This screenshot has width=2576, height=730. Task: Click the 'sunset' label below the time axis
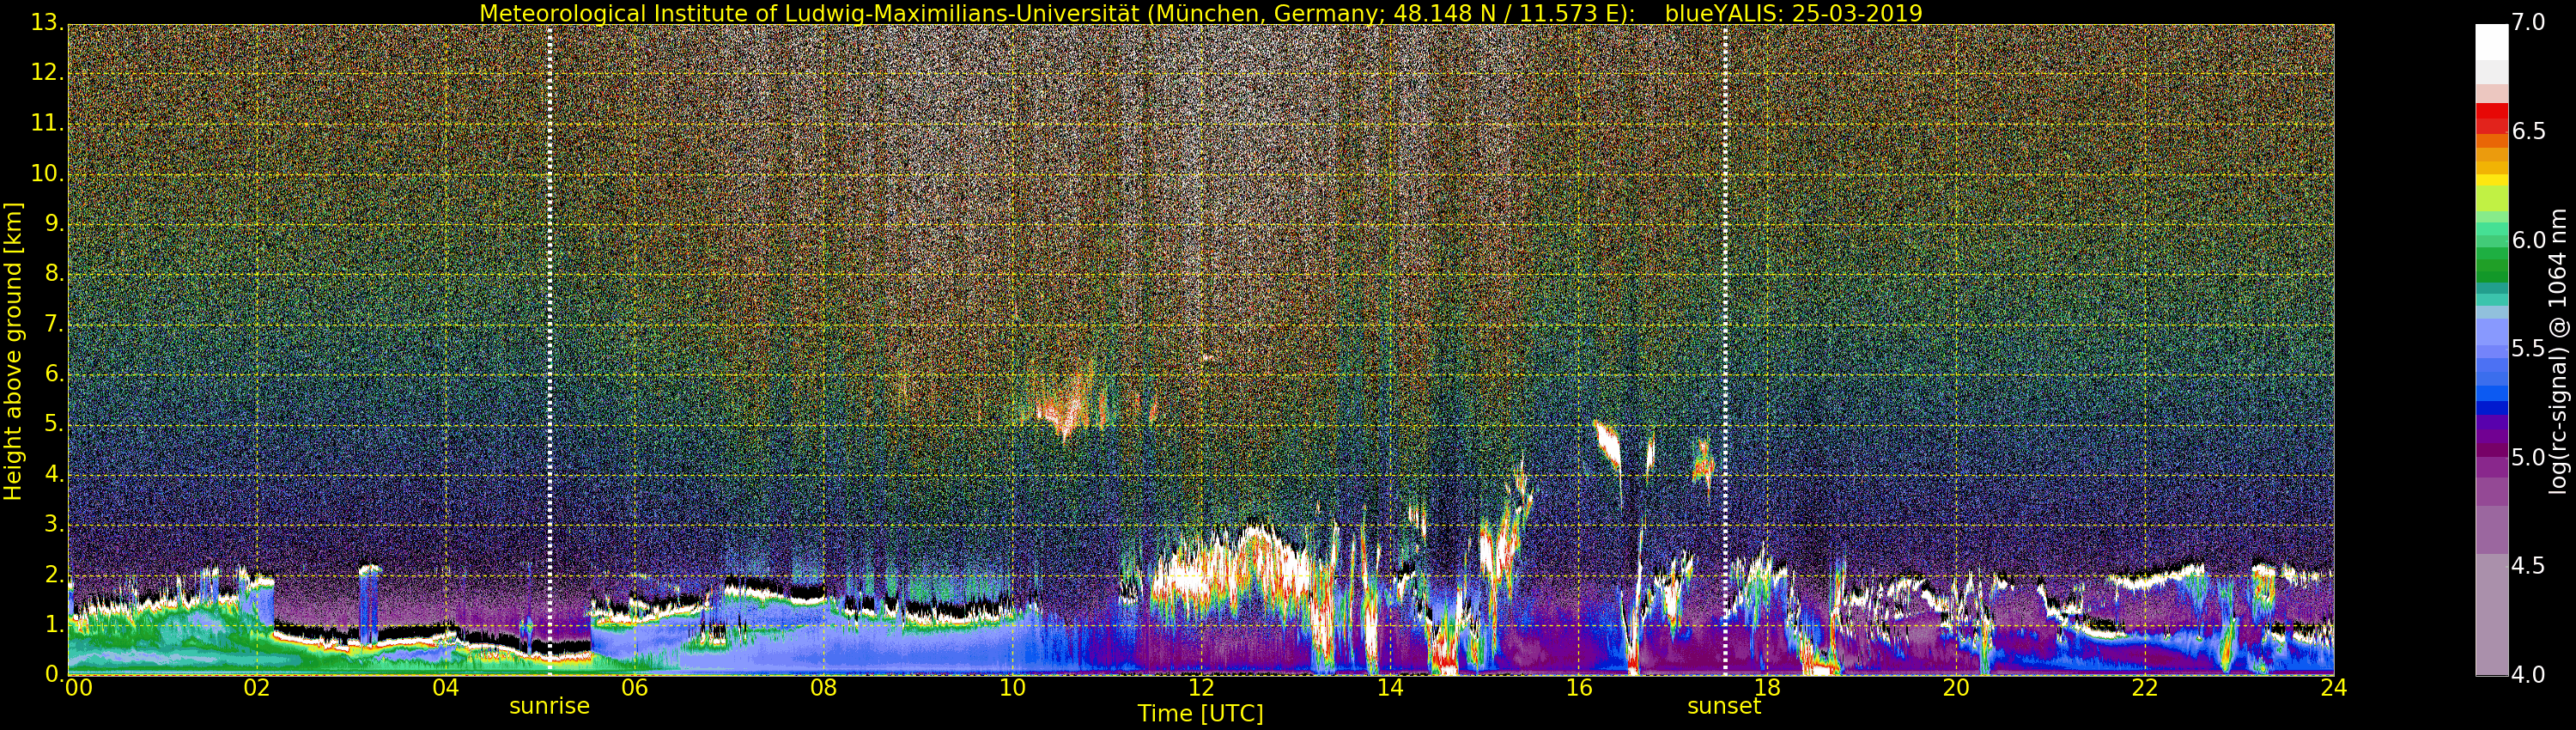1724,706
